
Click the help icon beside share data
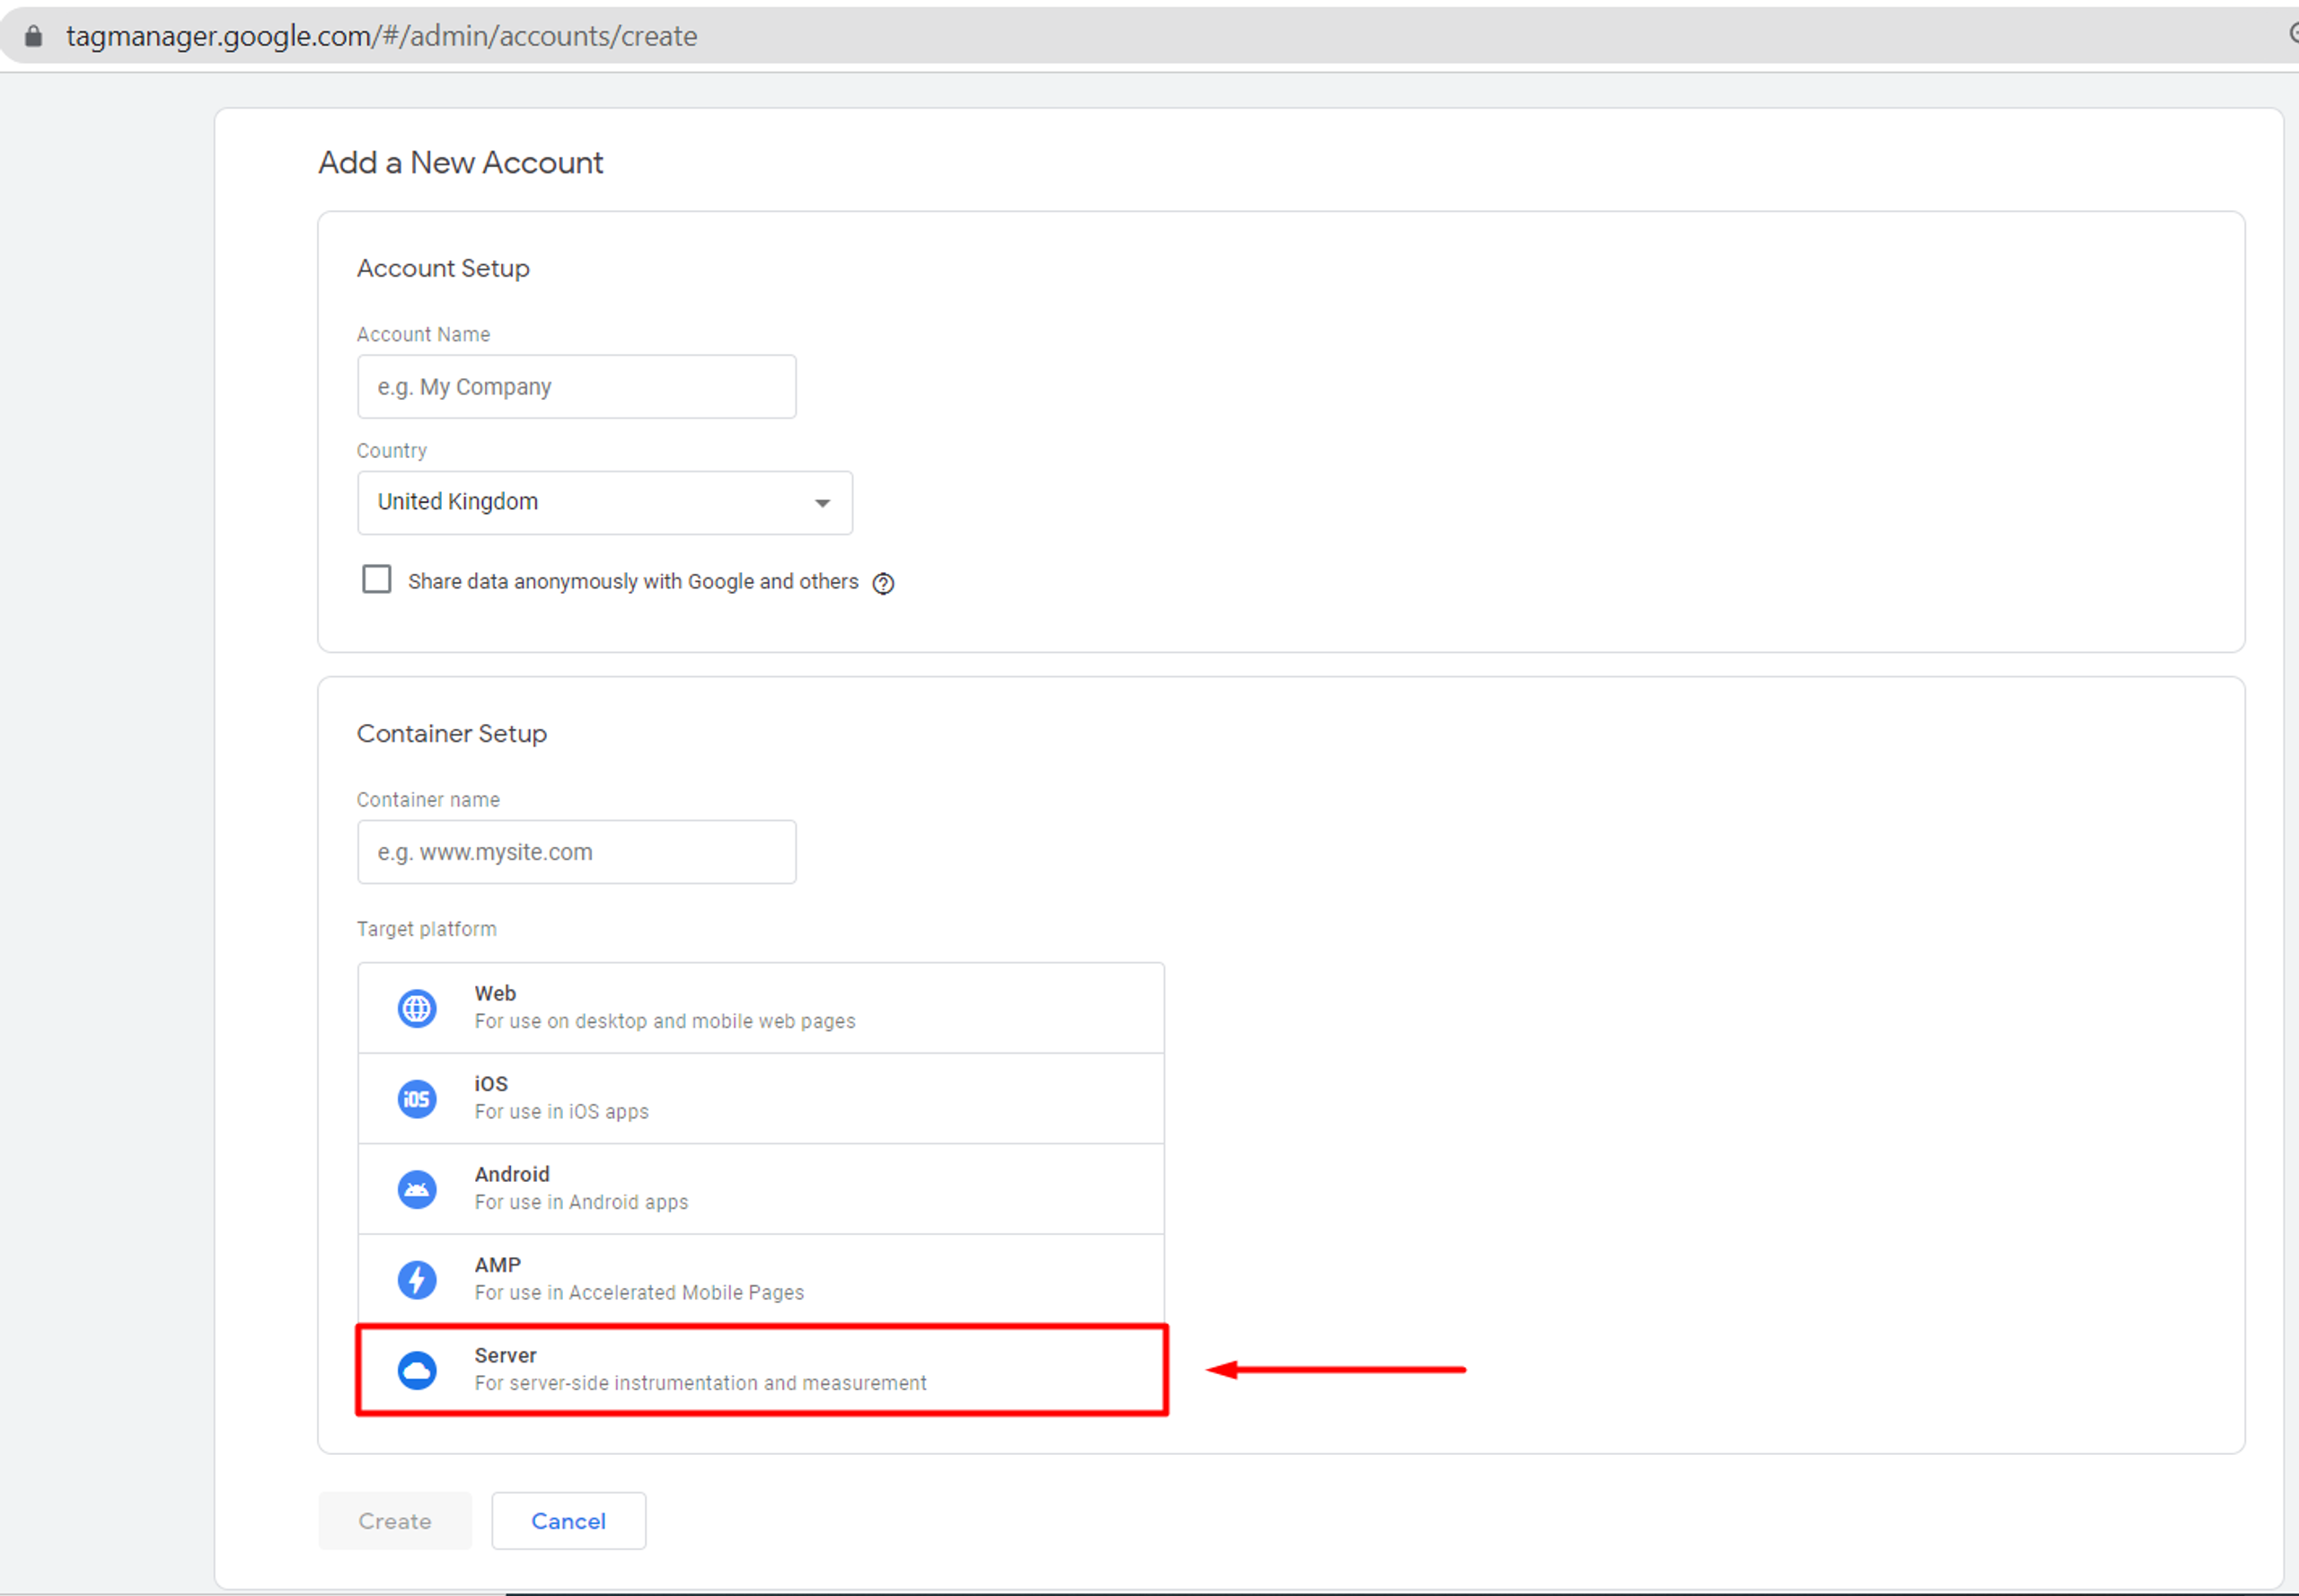click(x=883, y=583)
